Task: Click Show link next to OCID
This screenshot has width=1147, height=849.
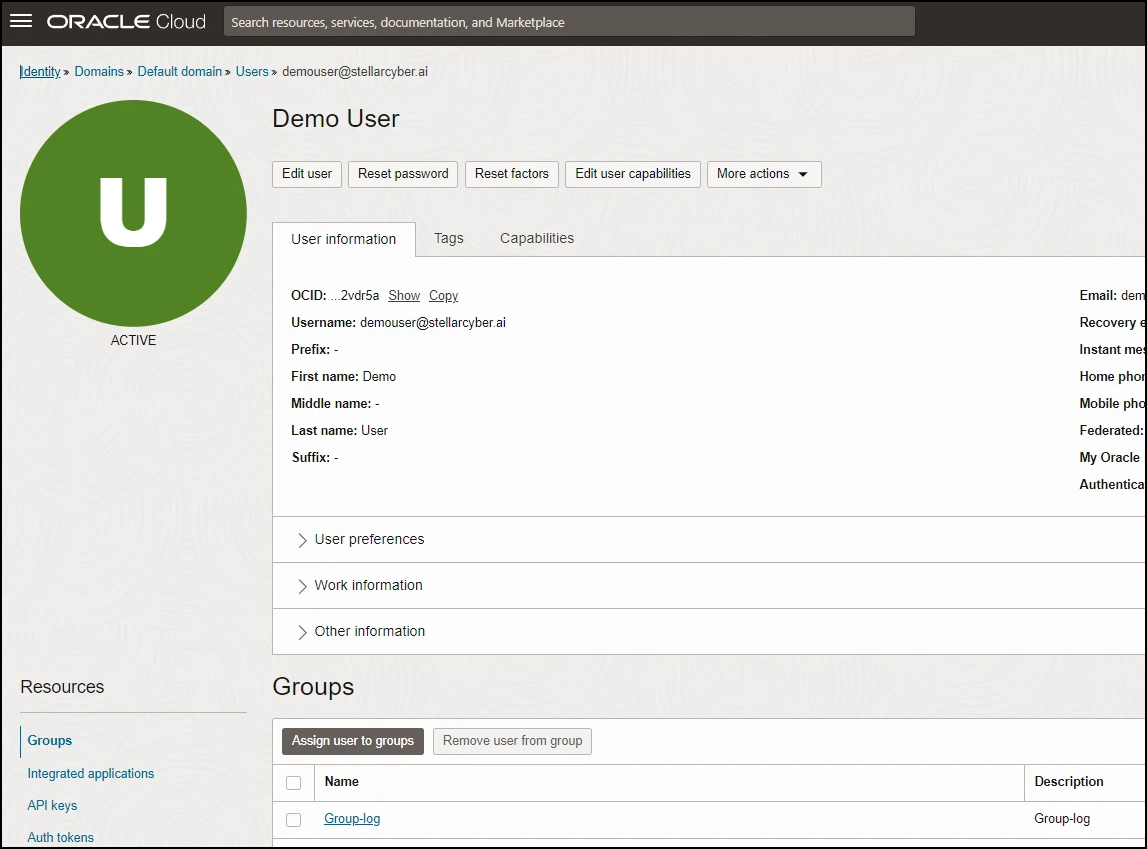Action: click(x=404, y=296)
